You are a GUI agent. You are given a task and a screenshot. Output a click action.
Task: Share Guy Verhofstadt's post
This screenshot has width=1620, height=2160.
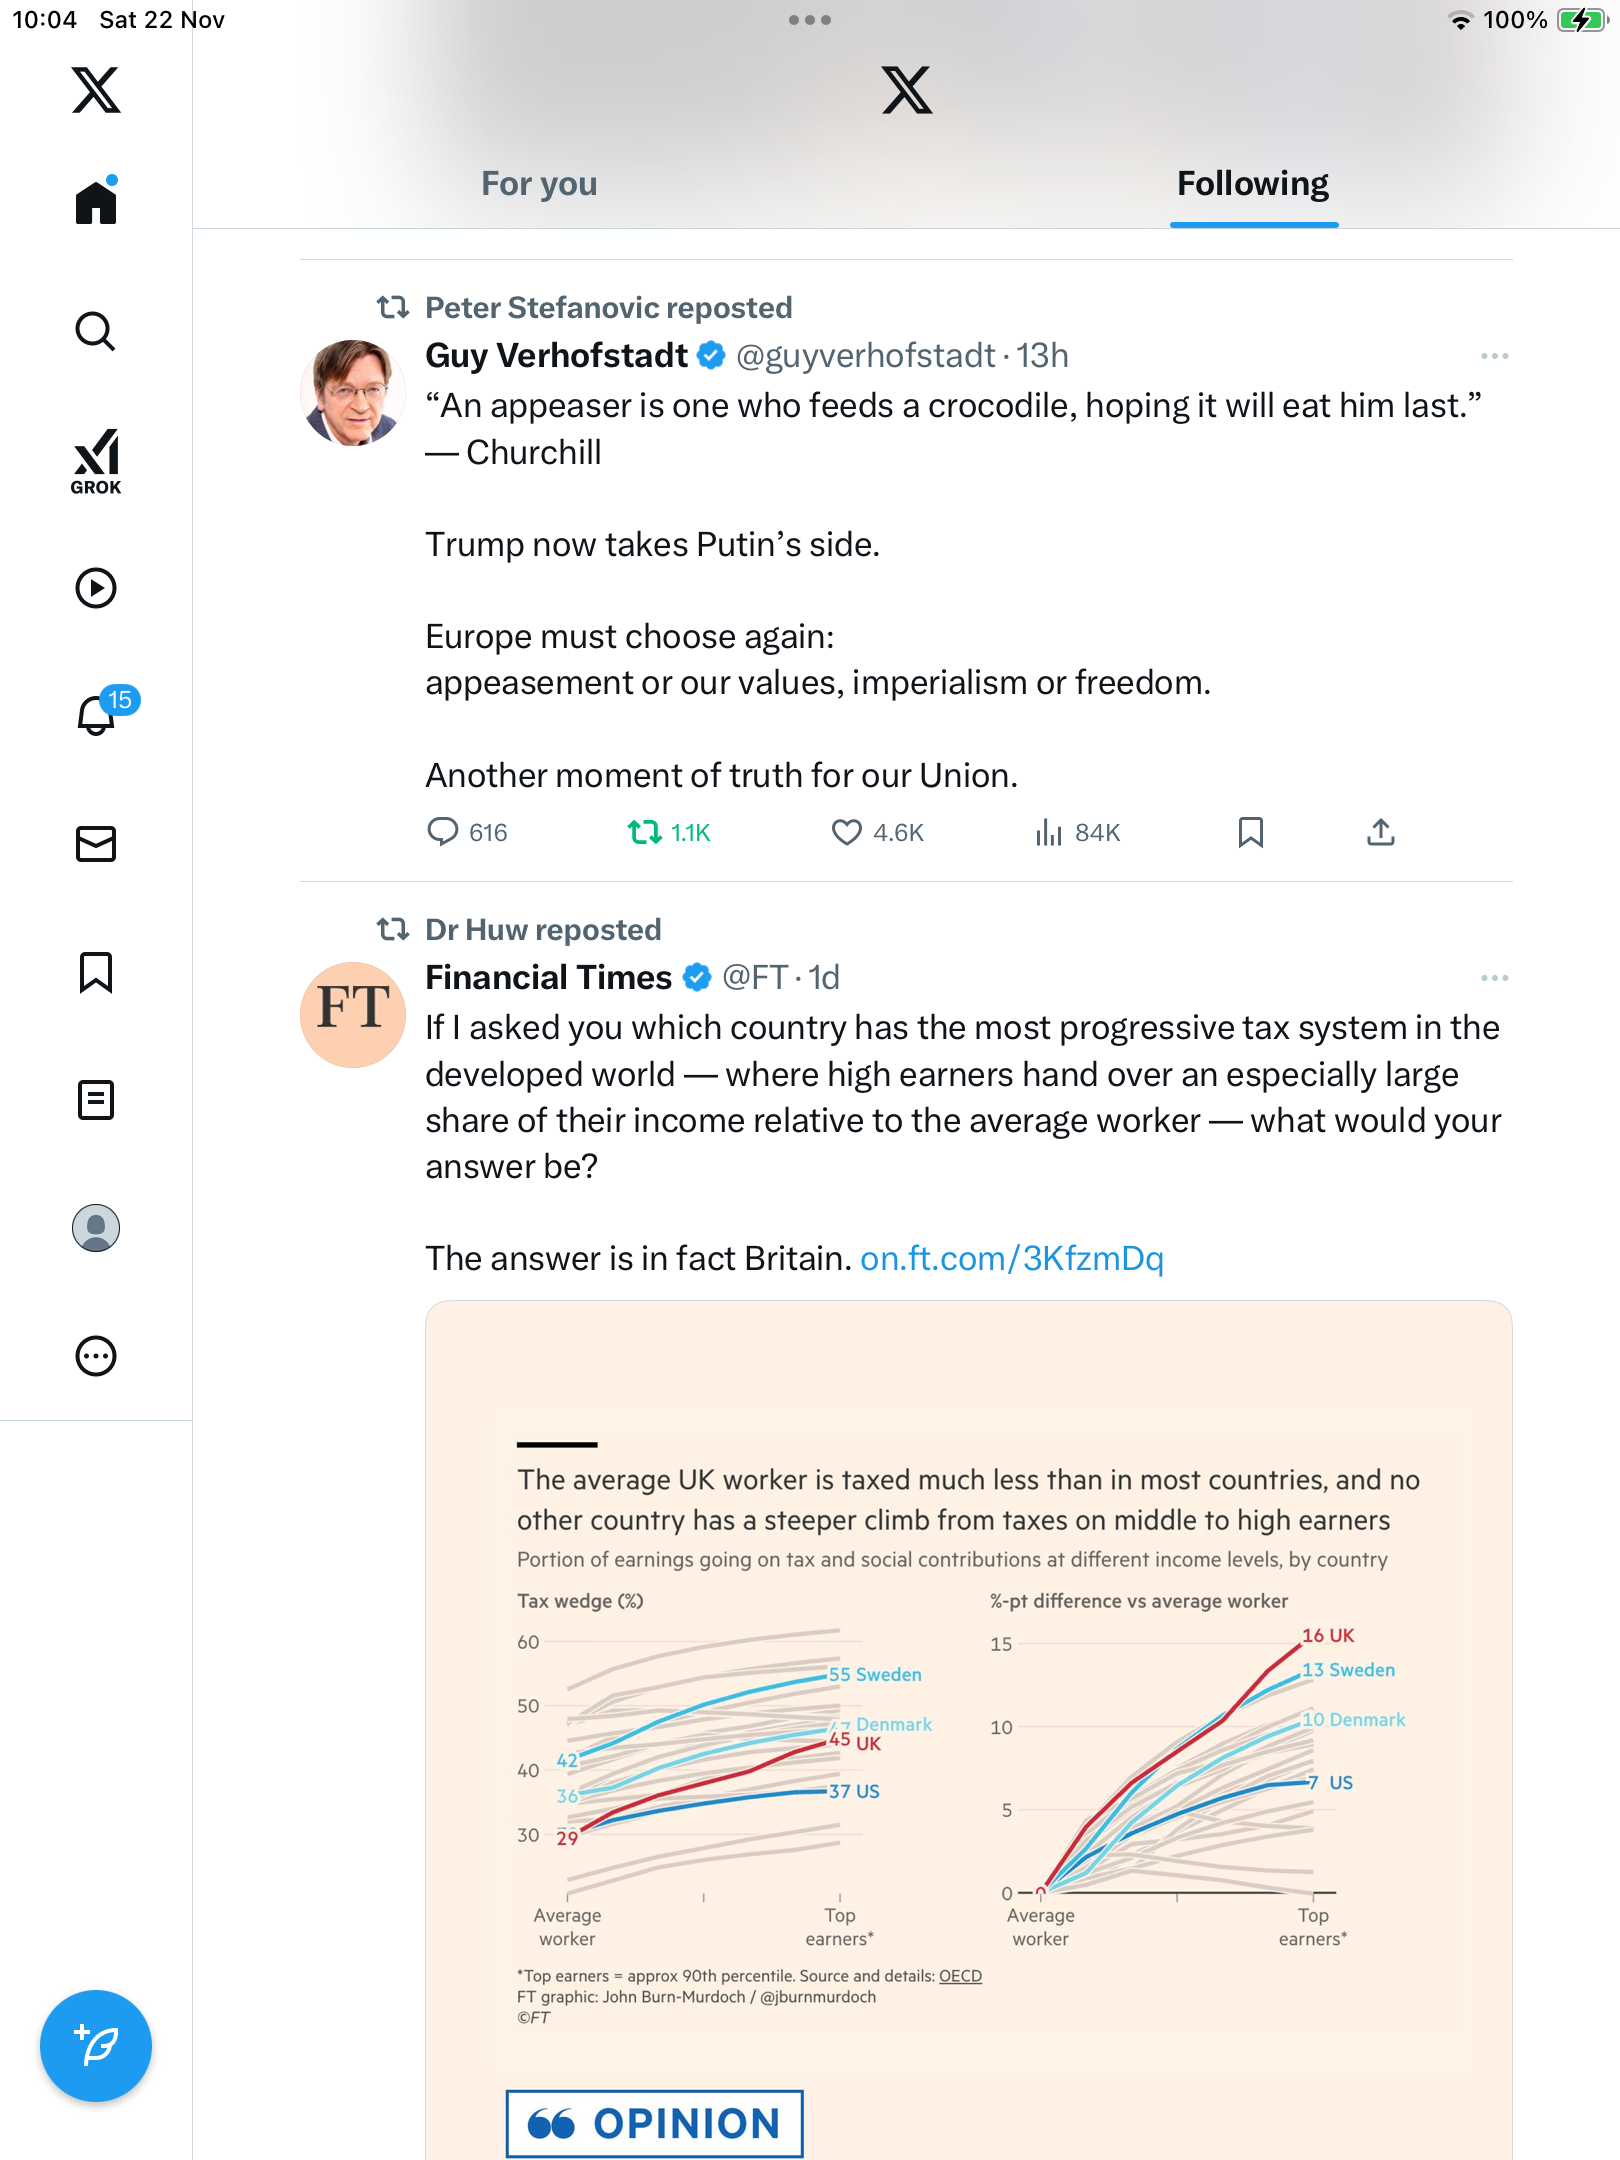click(x=1380, y=832)
